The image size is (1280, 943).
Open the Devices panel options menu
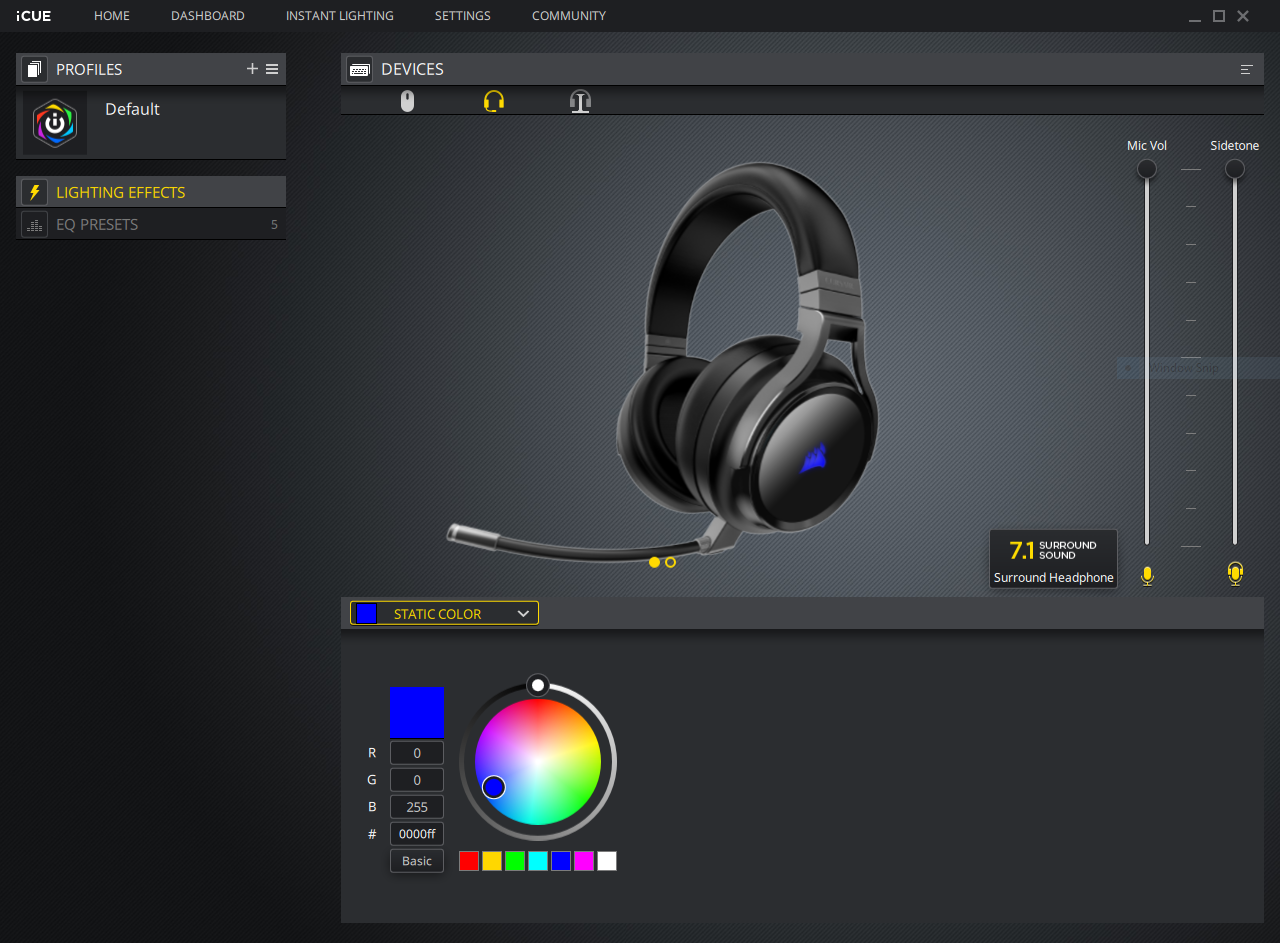tap(1247, 69)
